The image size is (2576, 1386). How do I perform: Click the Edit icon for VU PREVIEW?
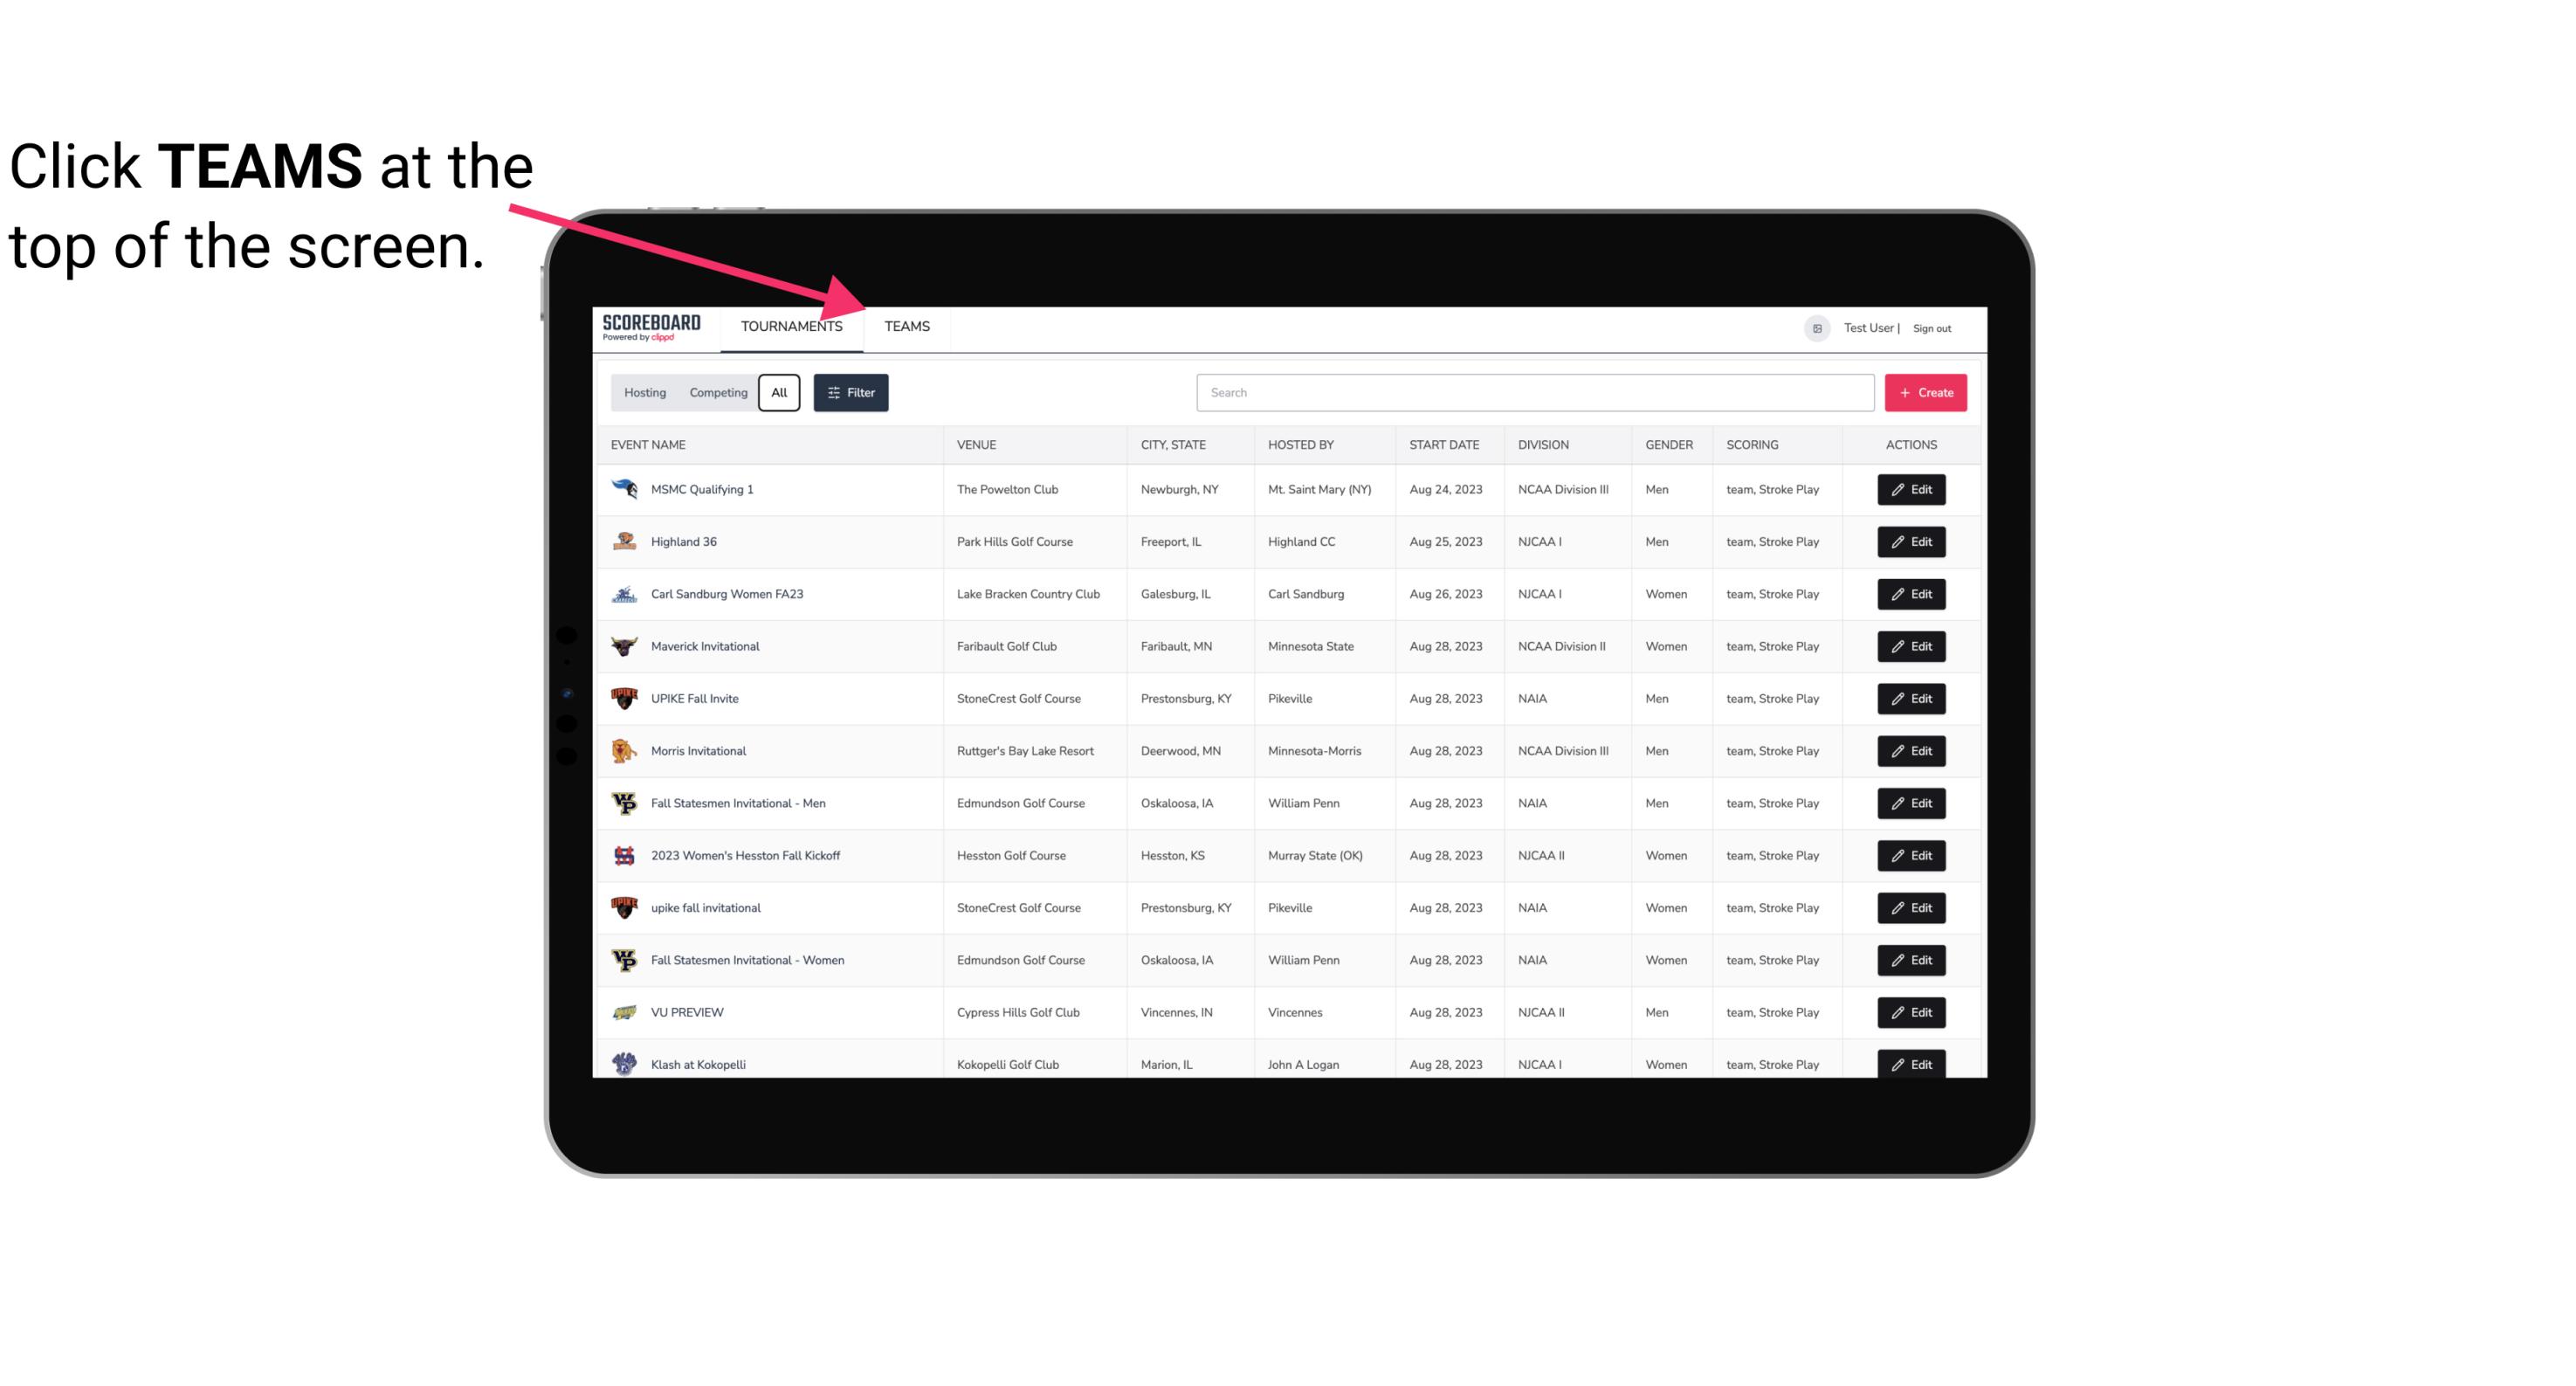(x=1911, y=1012)
